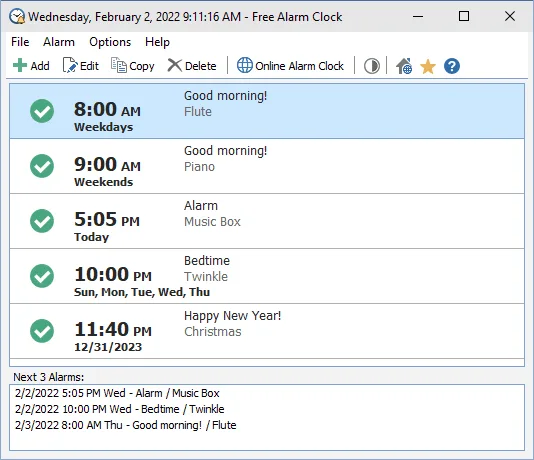Viewport: 534px width, 460px height.
Task: Click the Christmas sound name
Action: tap(213, 332)
